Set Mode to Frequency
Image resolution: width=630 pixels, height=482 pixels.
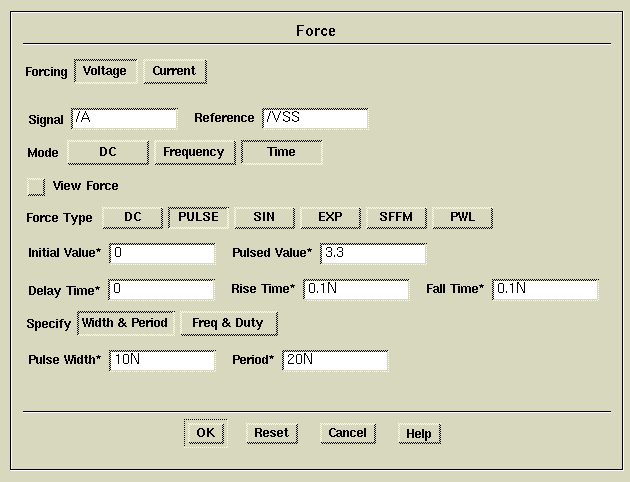(x=194, y=152)
